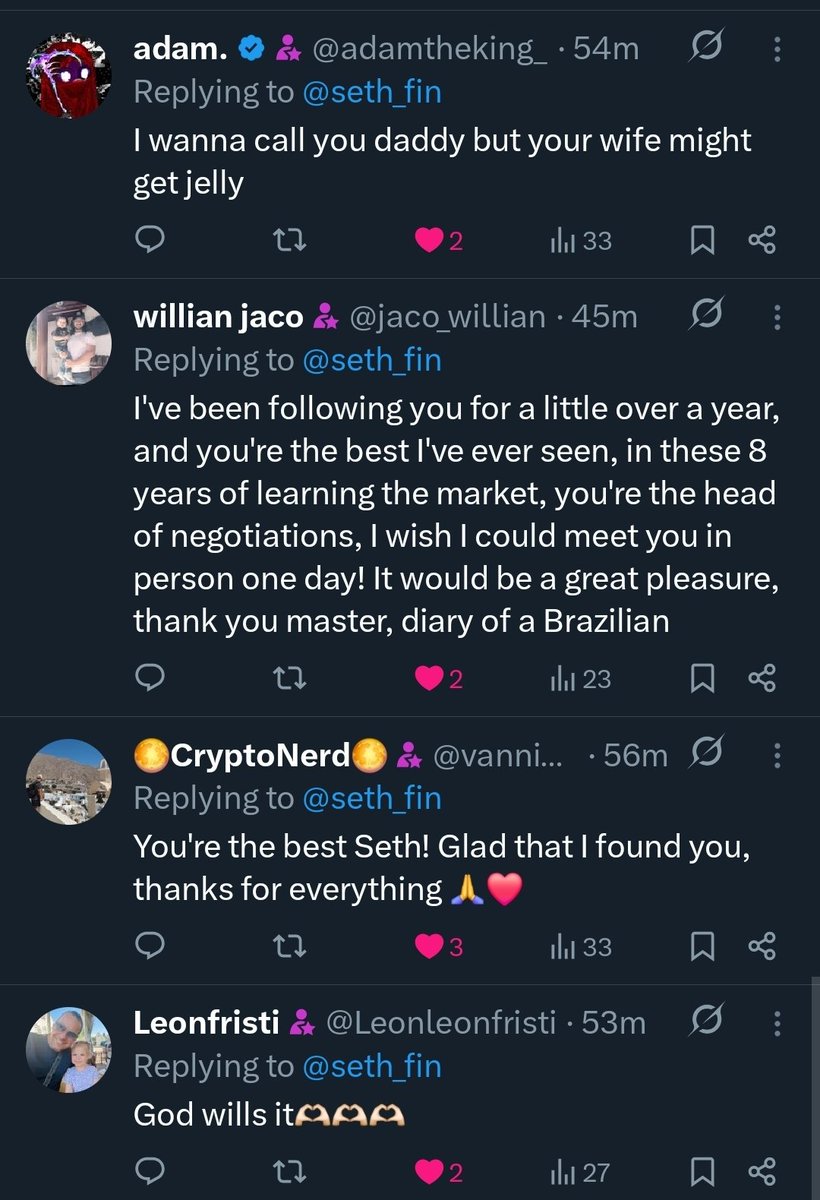This screenshot has width=820, height=1200.
Task: Open the @seth_fin link in adam.'s reply
Action: click(x=371, y=93)
